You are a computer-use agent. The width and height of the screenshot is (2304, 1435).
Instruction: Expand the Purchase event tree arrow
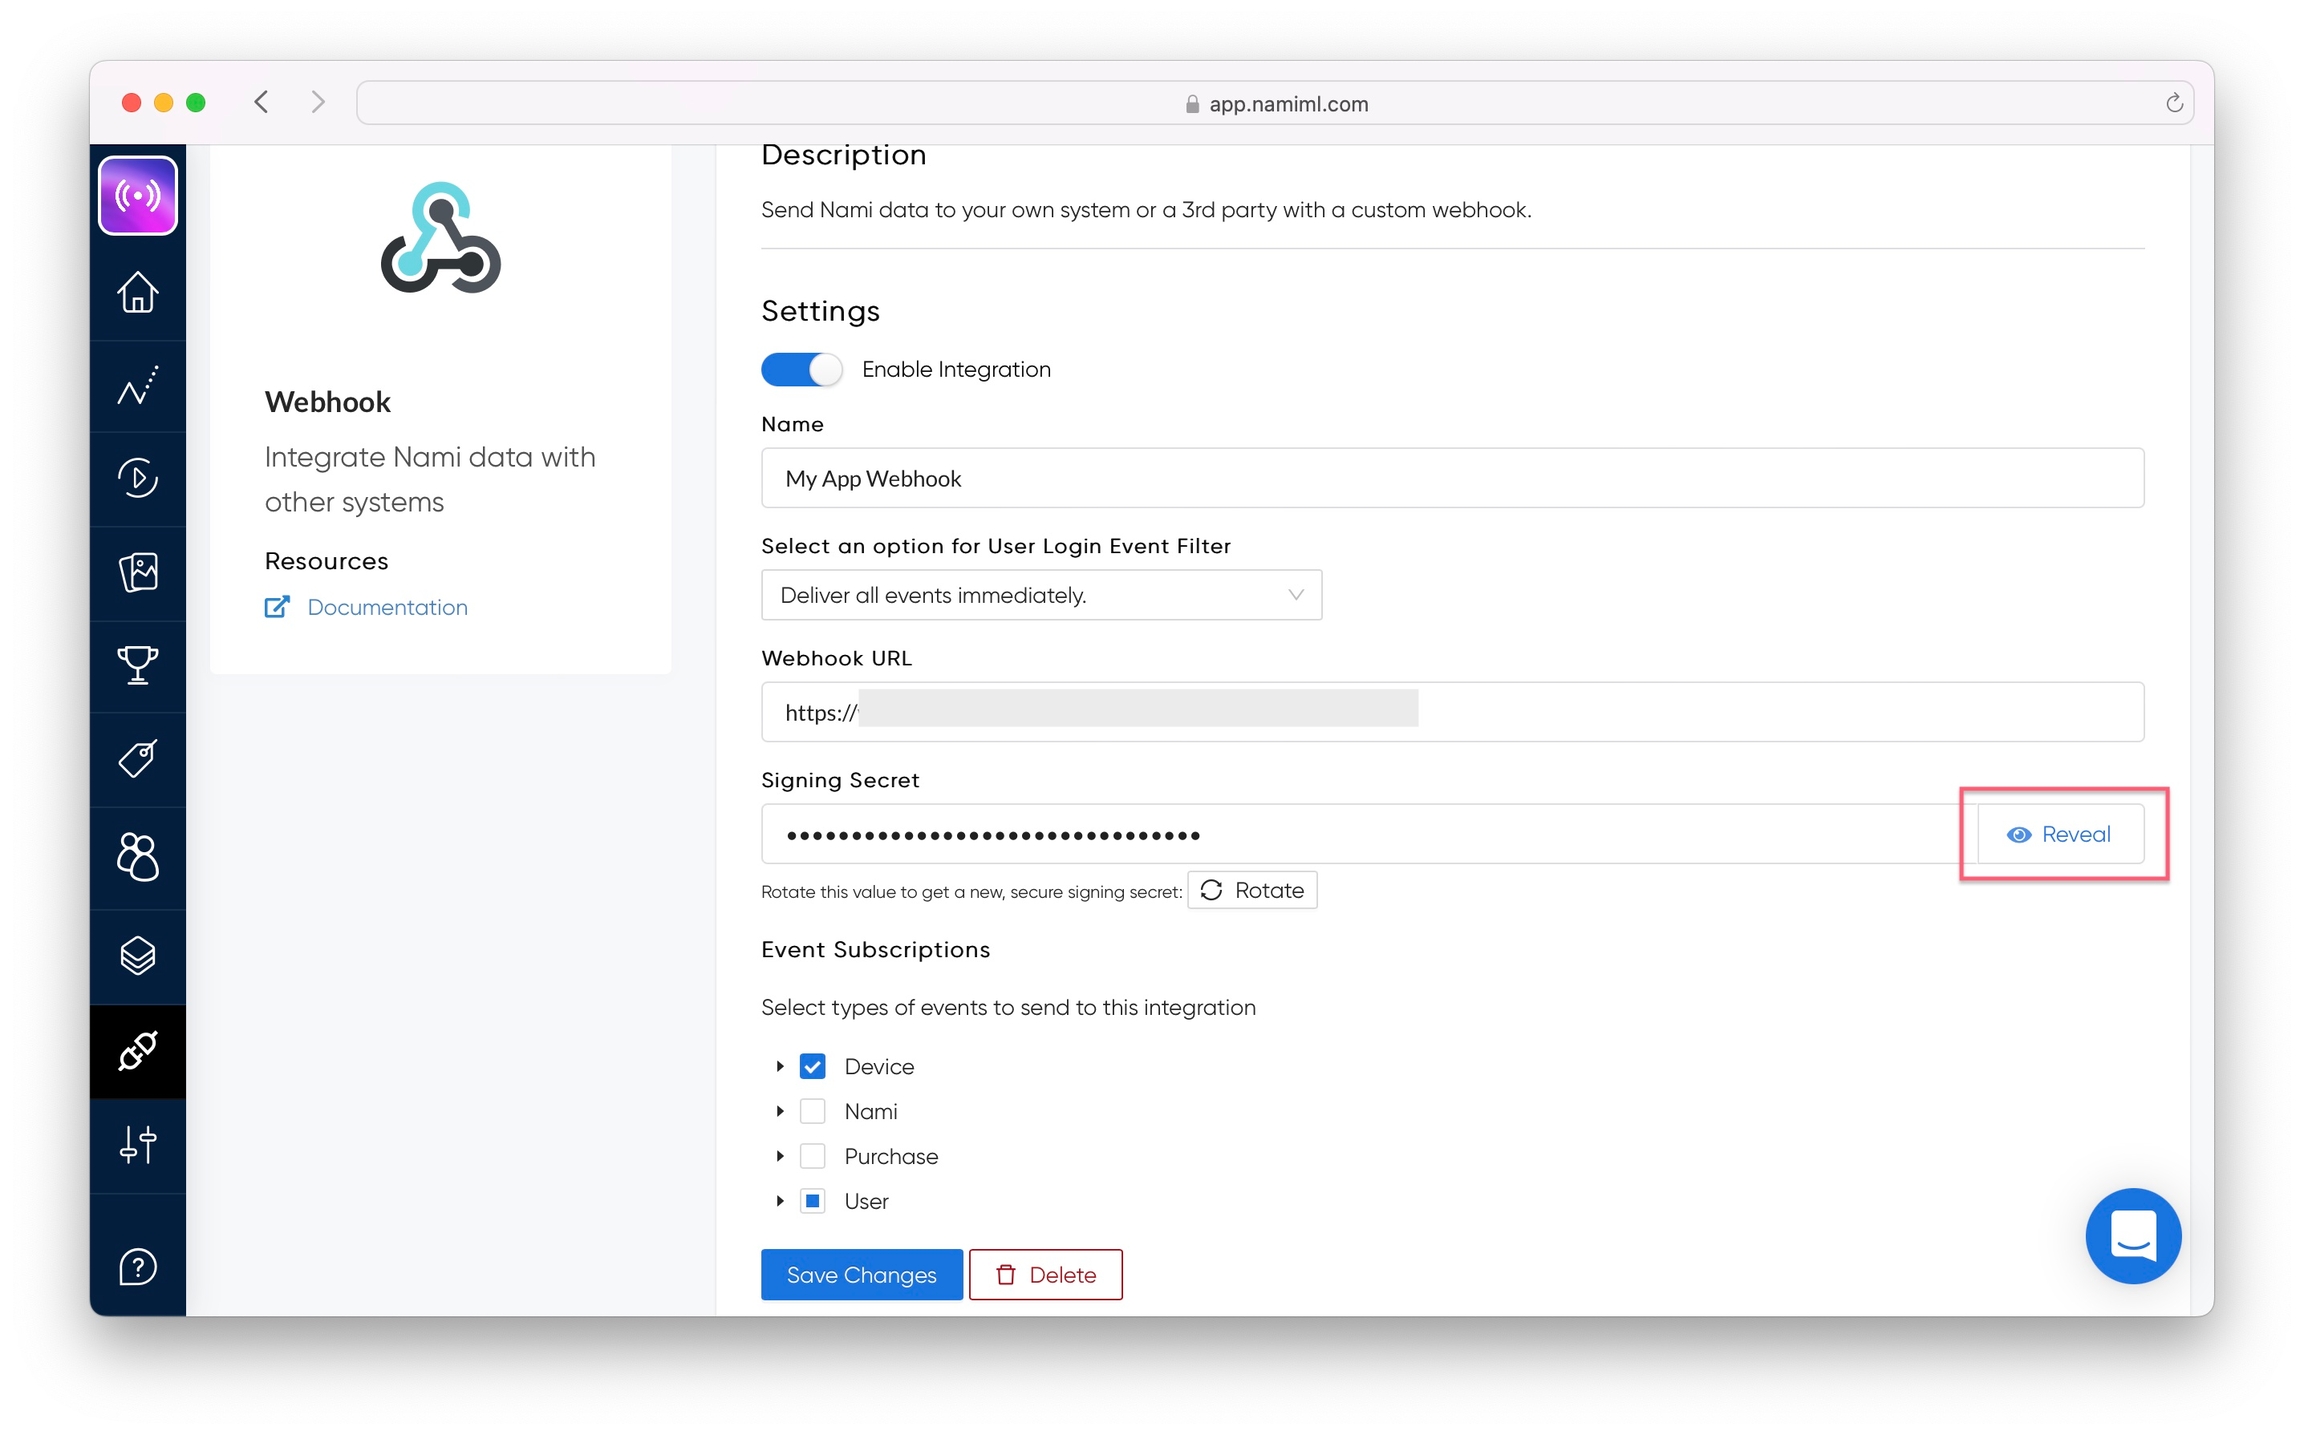pos(780,1157)
